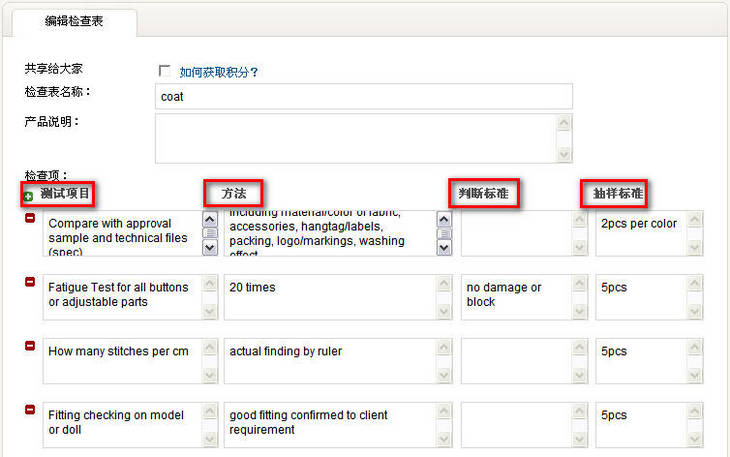Edit the 'actual finding by ruler' method field
730x457 pixels.
tap(329, 361)
